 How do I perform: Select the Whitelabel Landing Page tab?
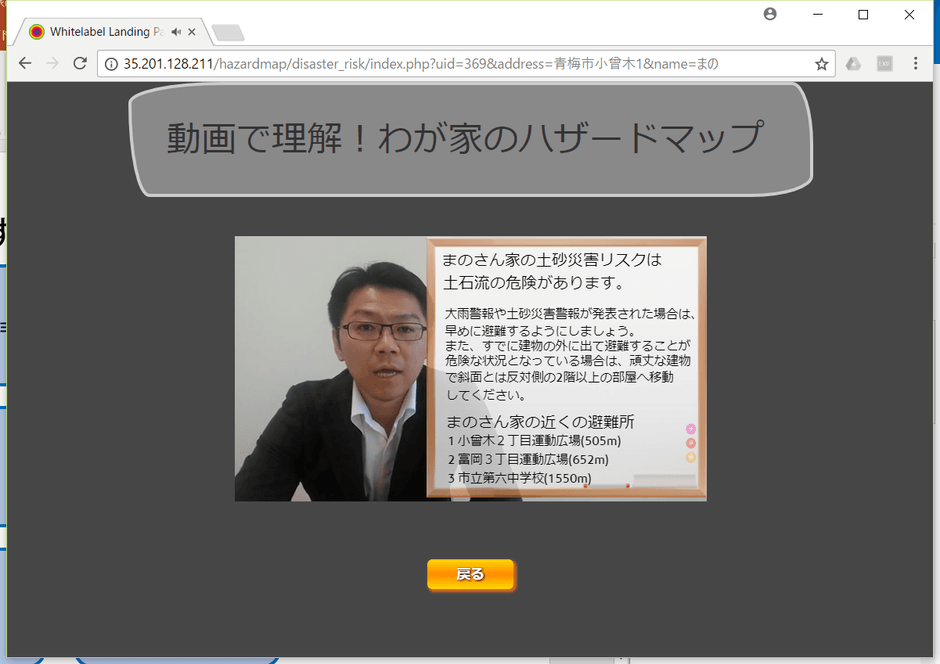pos(100,31)
